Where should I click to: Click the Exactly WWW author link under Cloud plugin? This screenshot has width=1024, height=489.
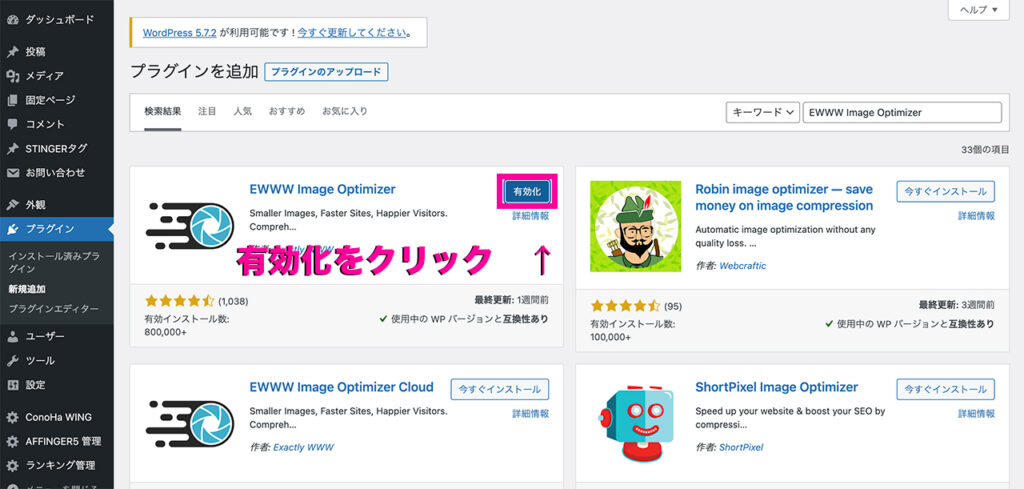[x=303, y=447]
